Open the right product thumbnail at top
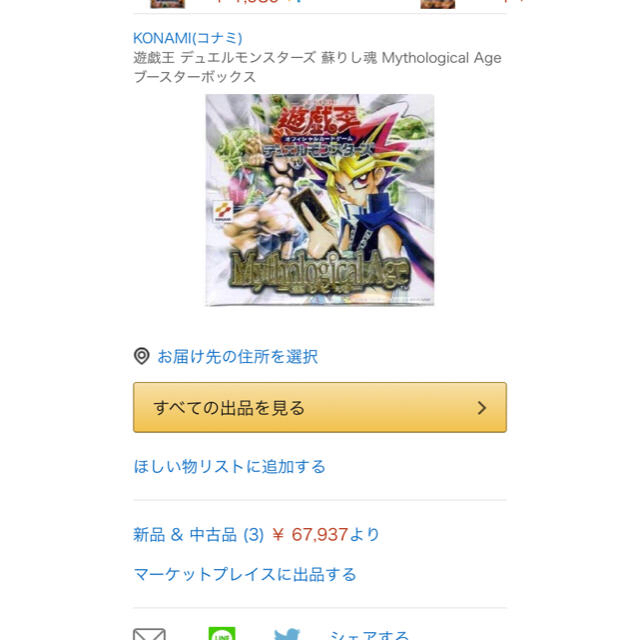The height and width of the screenshot is (640, 640). pyautogui.click(x=438, y=4)
